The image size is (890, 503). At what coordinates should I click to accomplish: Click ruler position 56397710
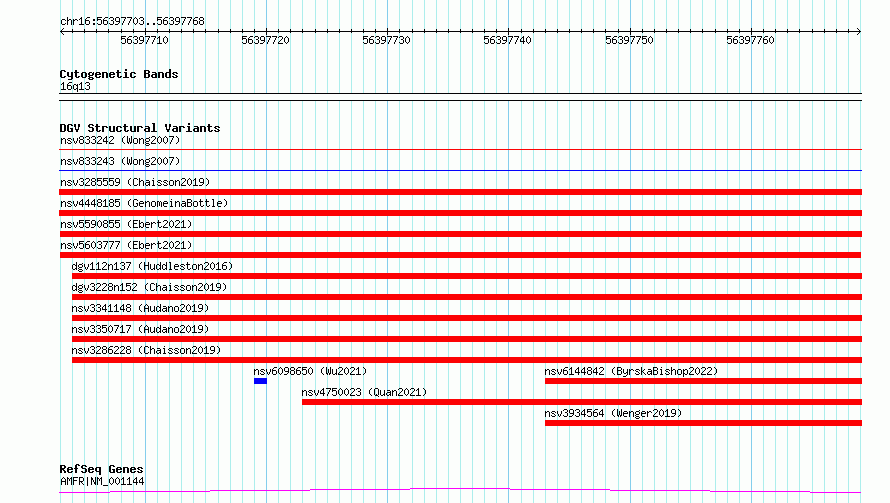pos(144,40)
